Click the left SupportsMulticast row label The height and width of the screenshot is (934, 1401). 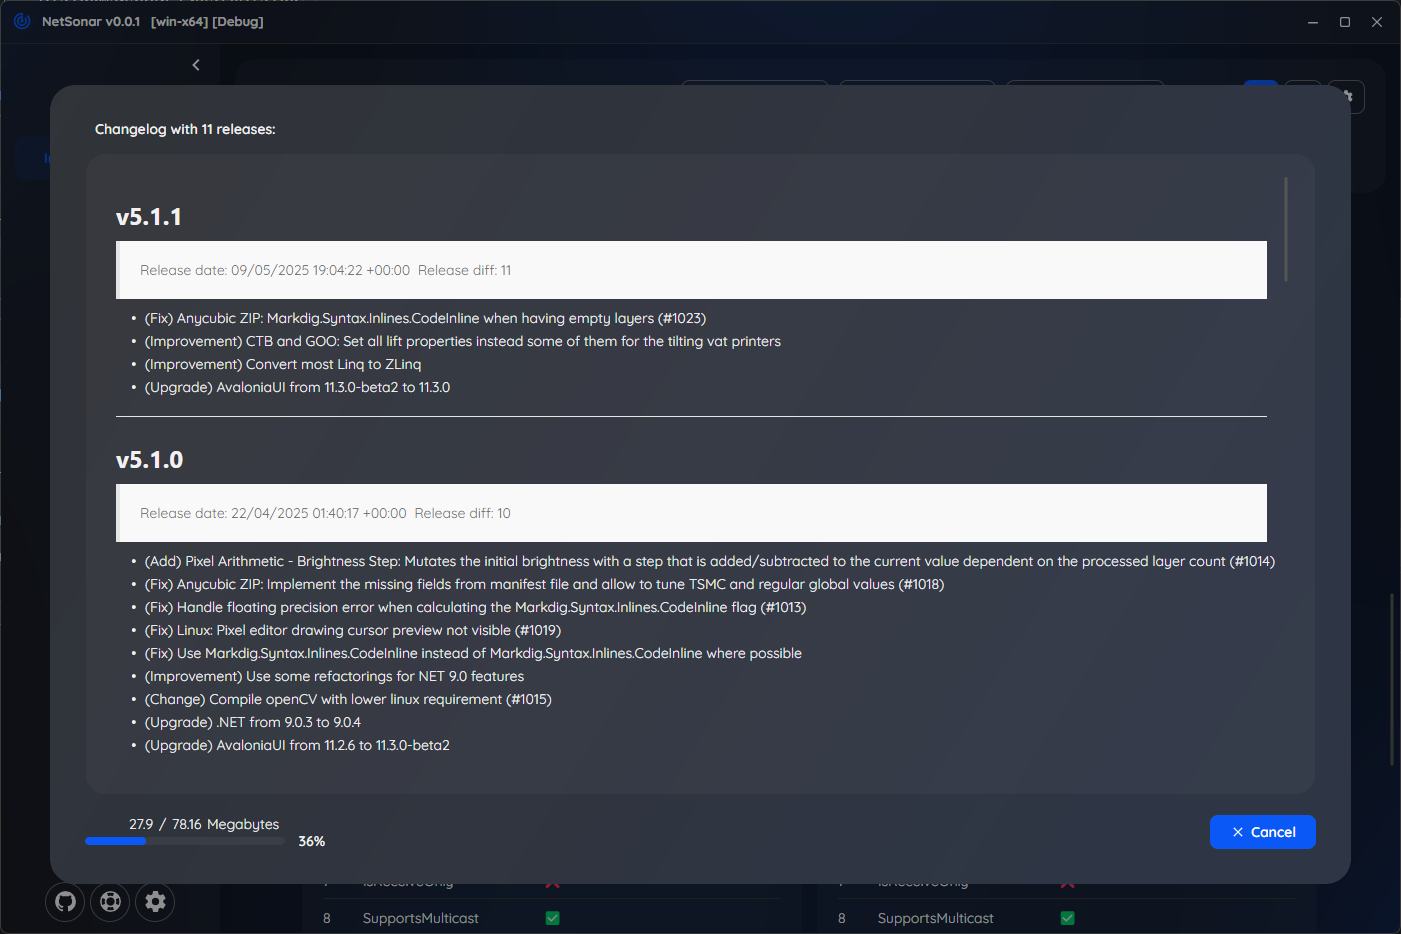click(x=420, y=918)
